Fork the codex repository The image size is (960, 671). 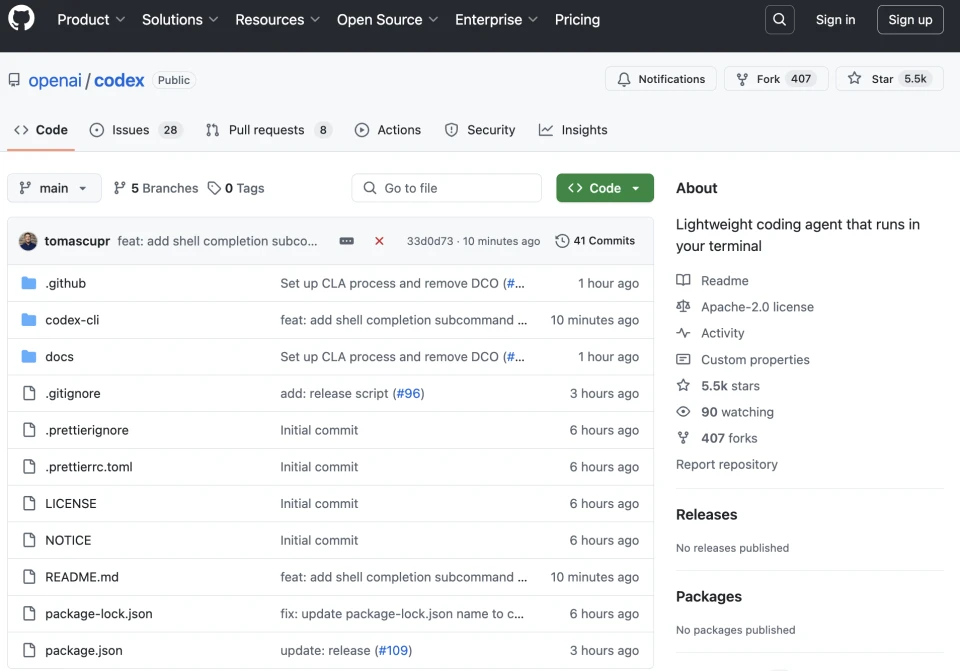pyautogui.click(x=776, y=79)
